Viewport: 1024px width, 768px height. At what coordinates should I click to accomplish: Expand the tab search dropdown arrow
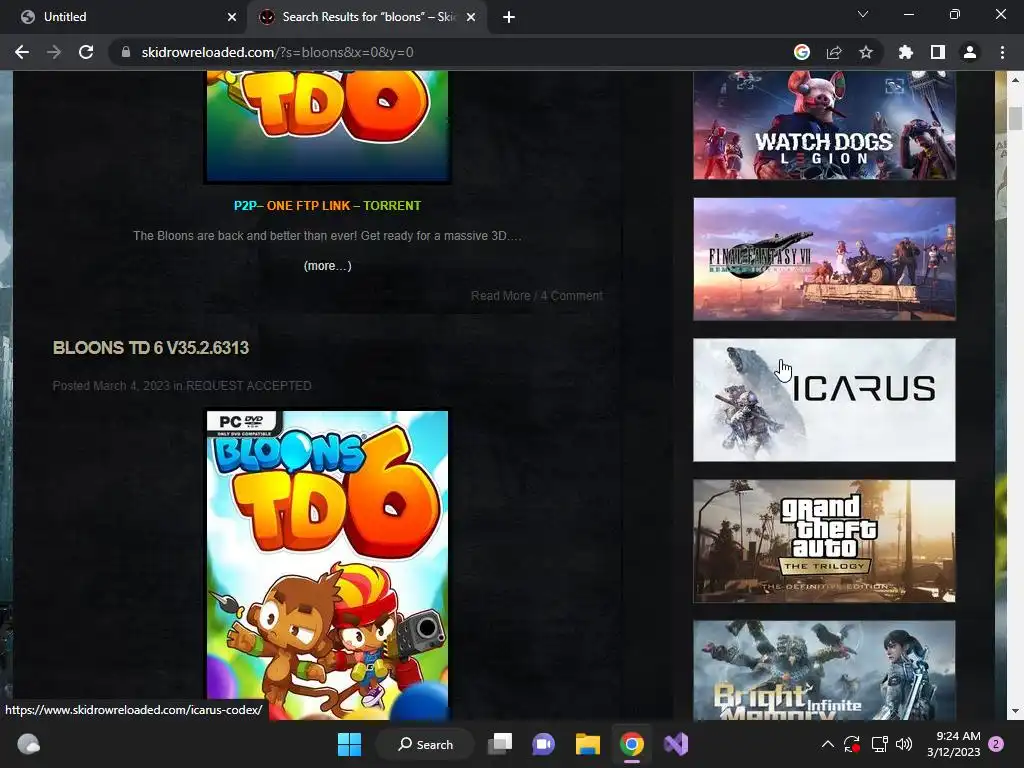[x=863, y=14]
